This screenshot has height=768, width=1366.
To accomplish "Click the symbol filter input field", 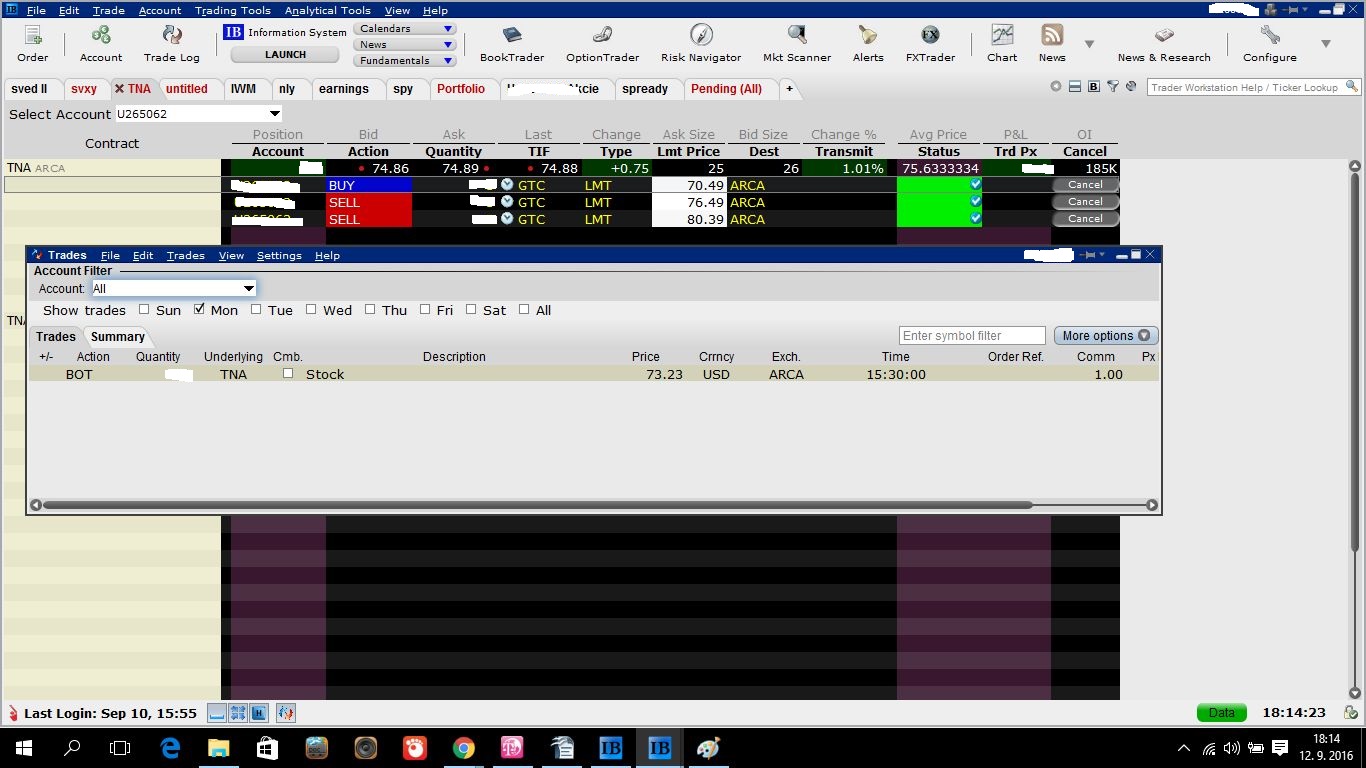I will 972,336.
